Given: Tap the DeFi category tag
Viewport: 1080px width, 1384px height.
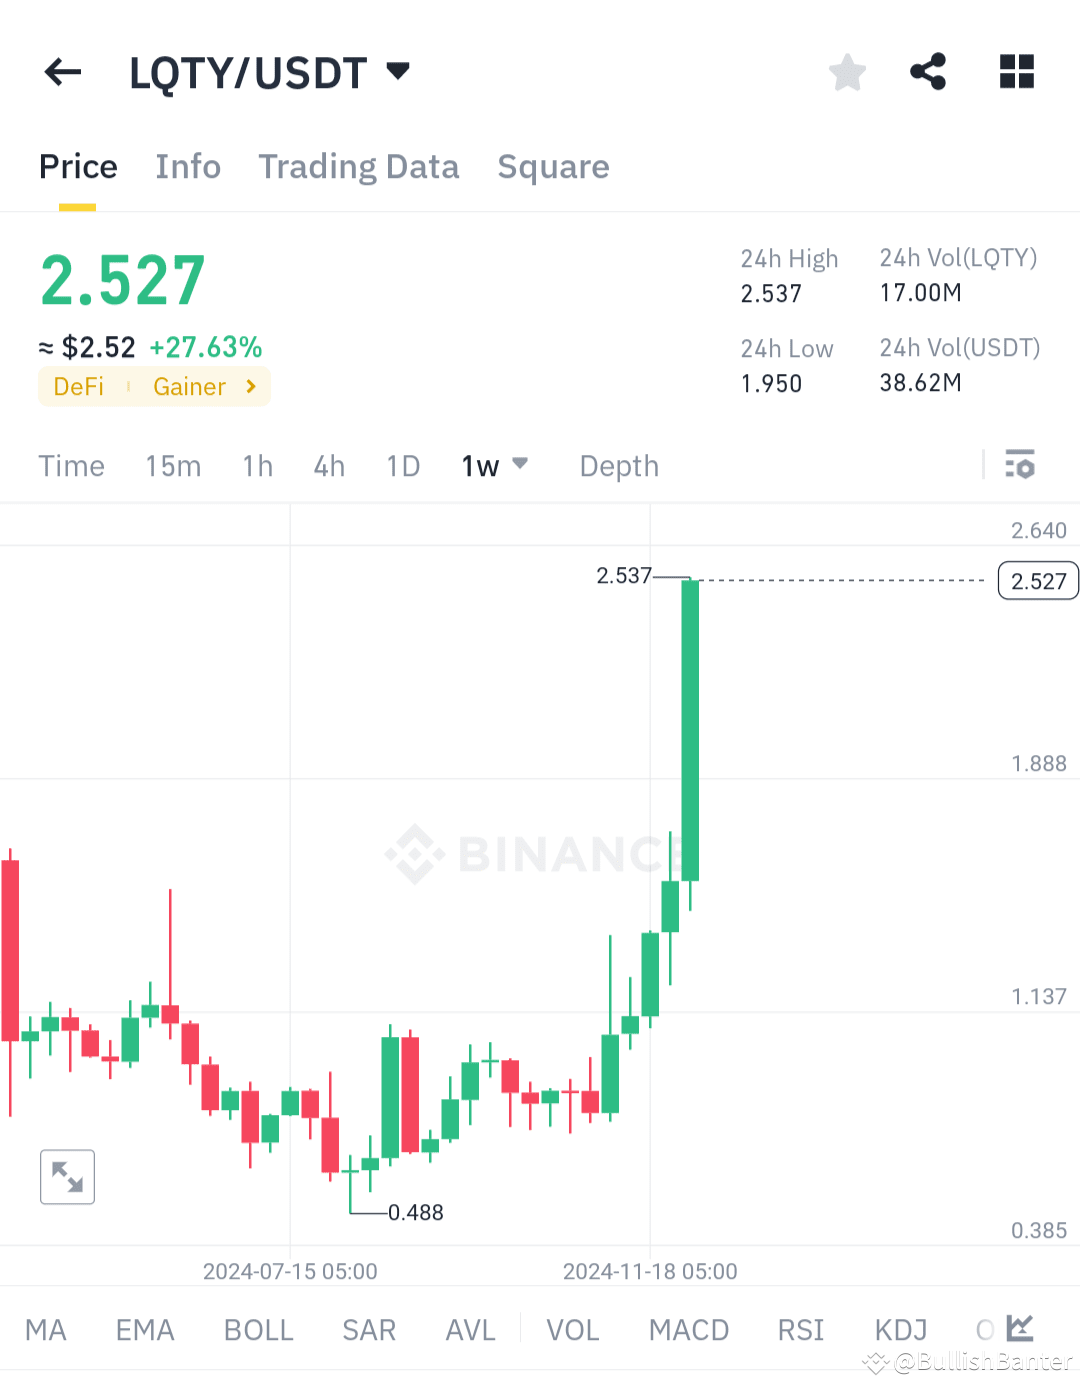Looking at the screenshot, I should tap(78, 386).
